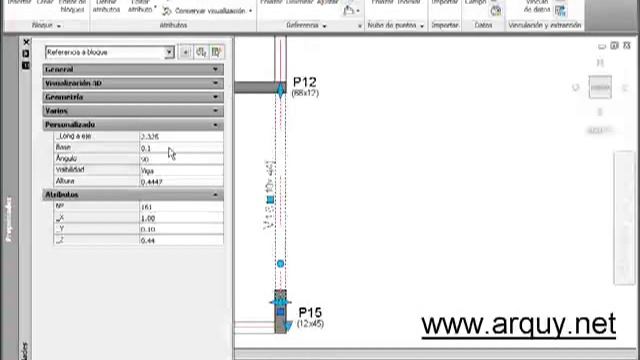
Task: Change the Visibilidad value 'Viga'
Action: tap(181, 170)
